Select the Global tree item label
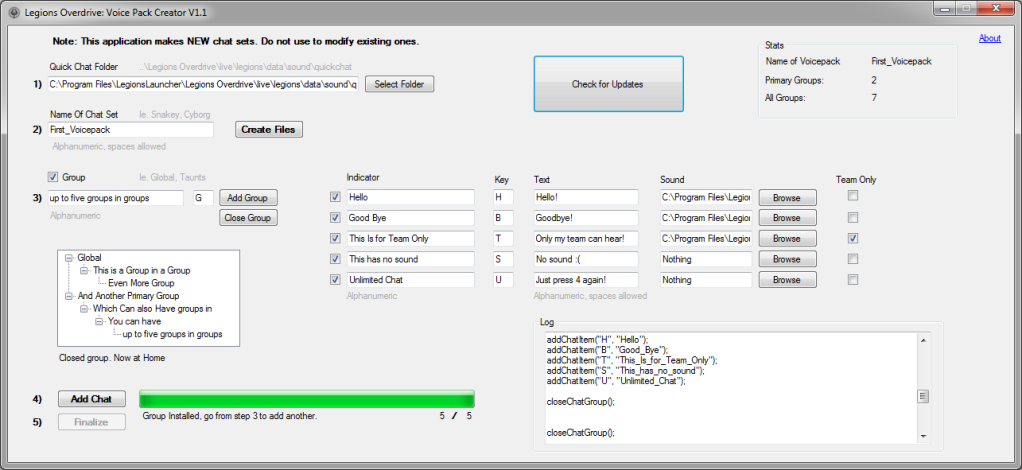1022x470 pixels. [x=89, y=258]
